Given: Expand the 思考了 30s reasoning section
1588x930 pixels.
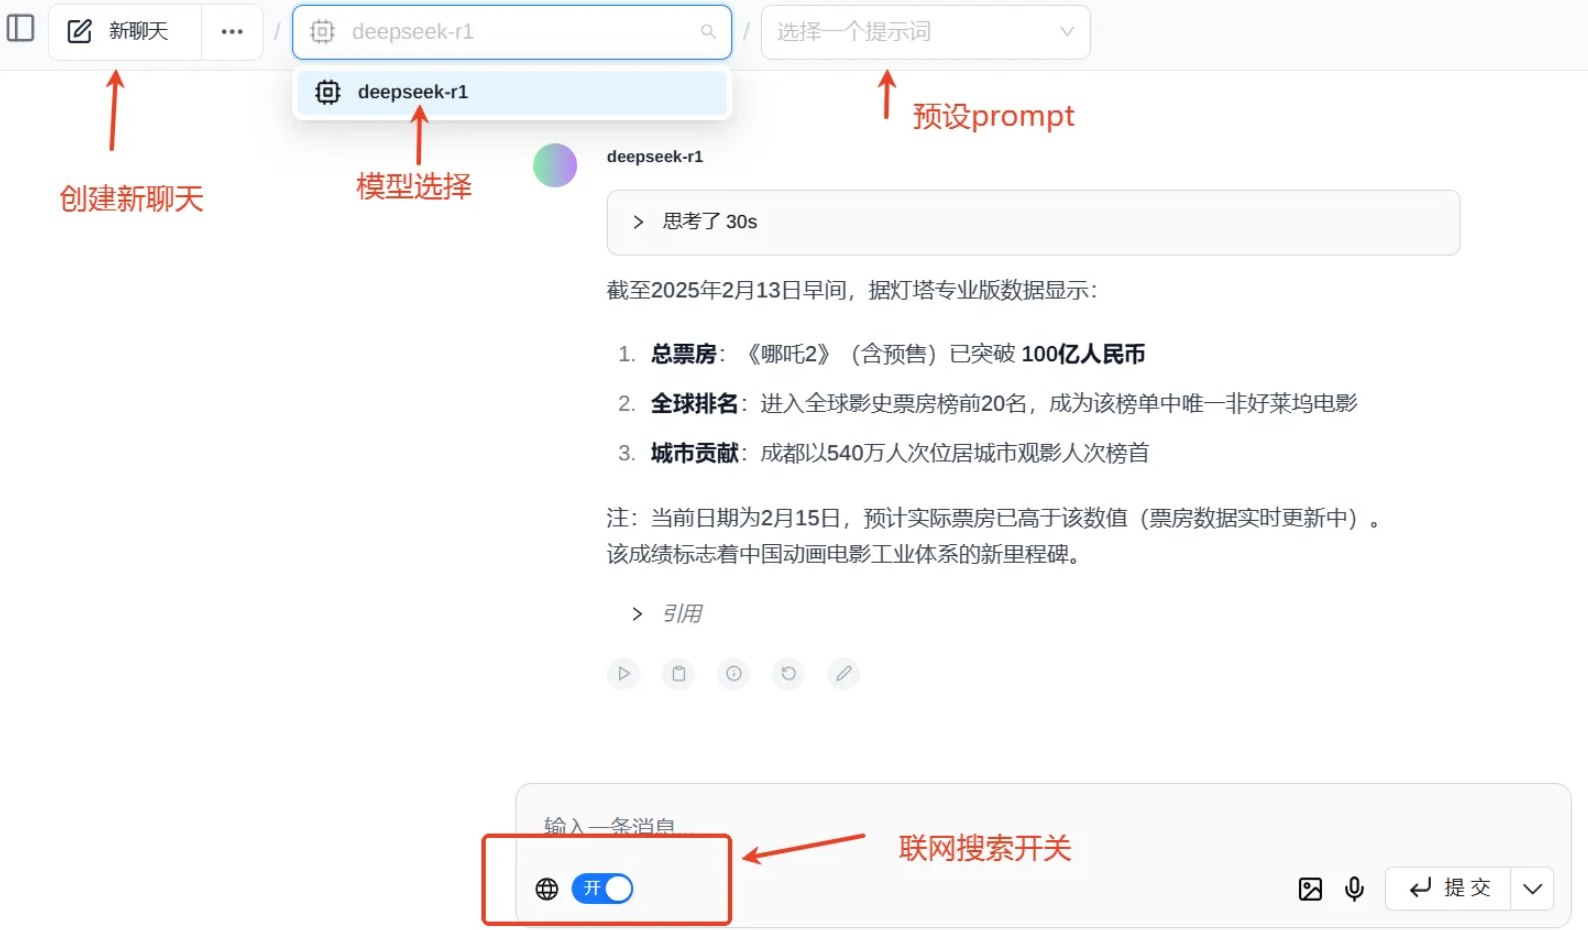Looking at the screenshot, I should (1033, 222).
